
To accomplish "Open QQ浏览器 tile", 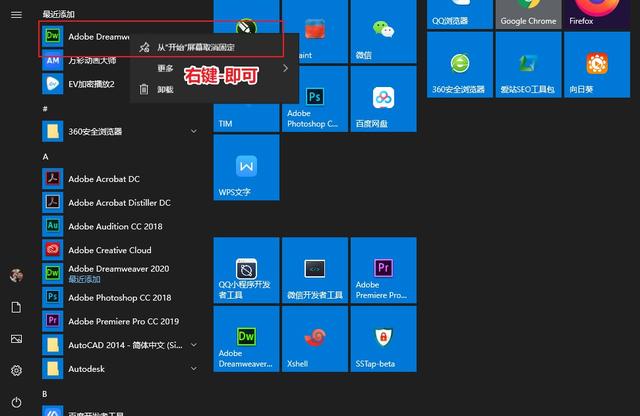I will 460,14.
